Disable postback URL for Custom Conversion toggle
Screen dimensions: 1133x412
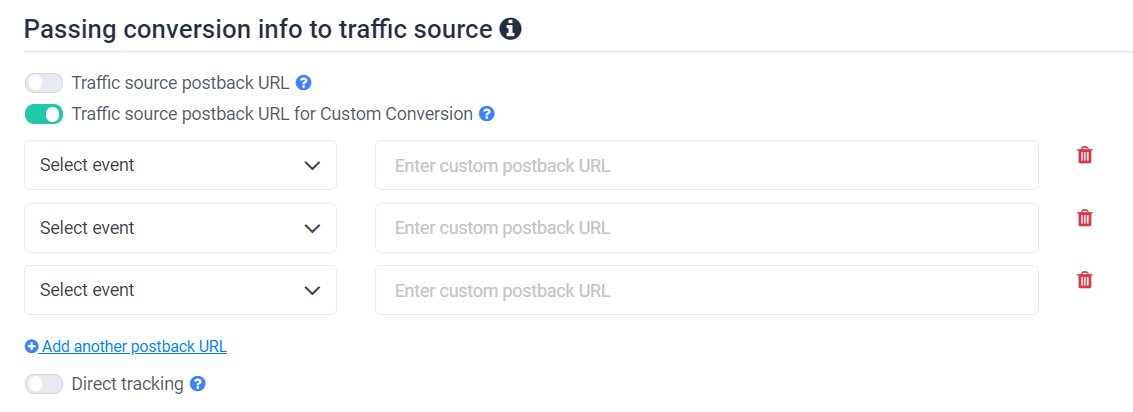pos(44,114)
